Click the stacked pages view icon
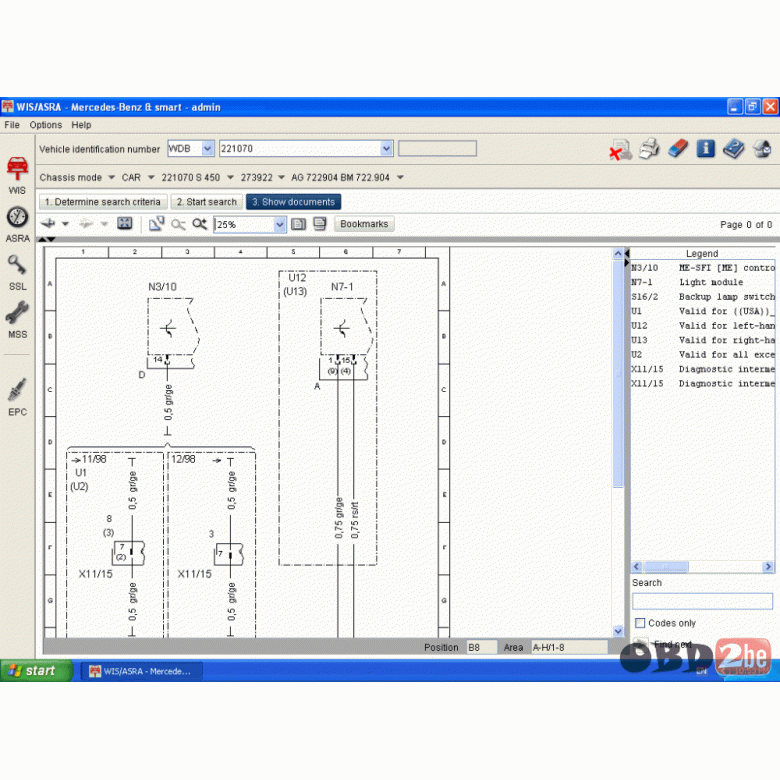Screen dimensions: 780x780 click(320, 224)
